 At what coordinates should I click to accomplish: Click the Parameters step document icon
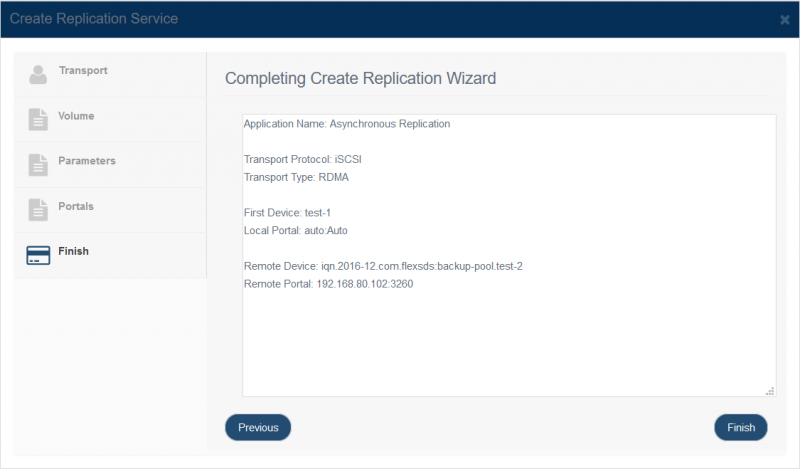pos(38,164)
